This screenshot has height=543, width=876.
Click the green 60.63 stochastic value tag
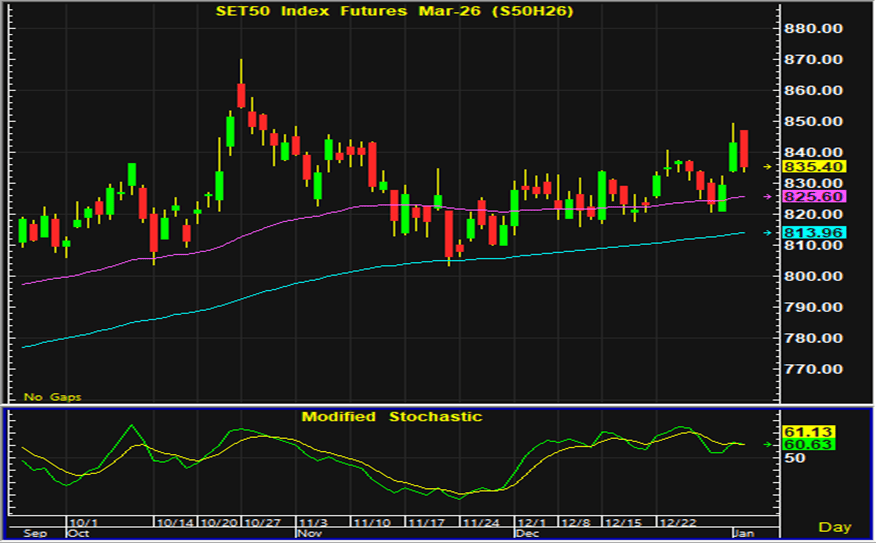point(805,444)
